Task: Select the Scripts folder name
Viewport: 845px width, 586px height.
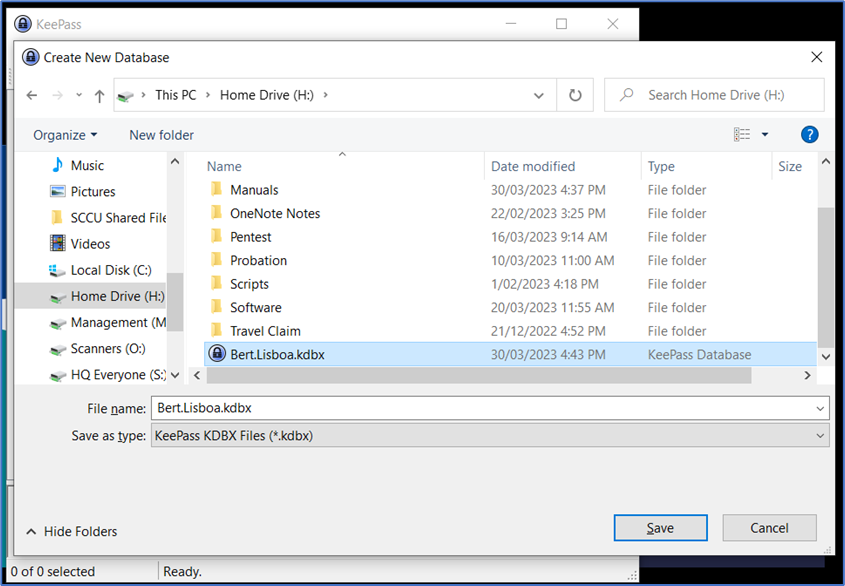Action: (249, 284)
